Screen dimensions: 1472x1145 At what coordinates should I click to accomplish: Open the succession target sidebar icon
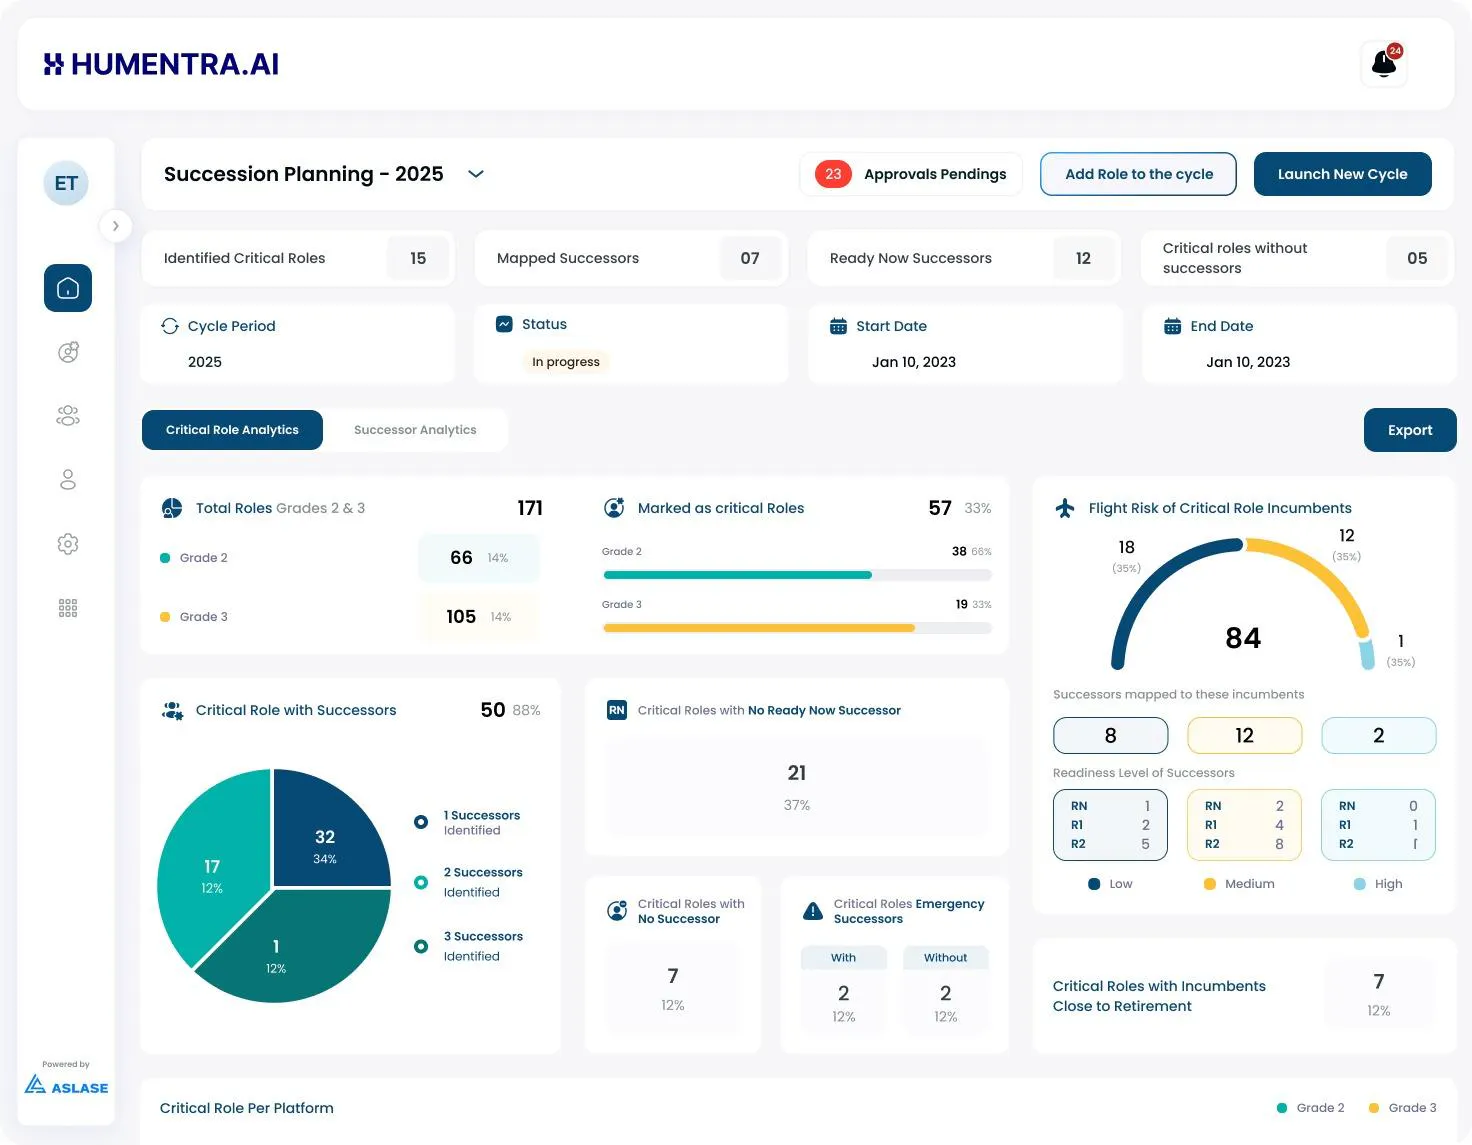coord(68,352)
